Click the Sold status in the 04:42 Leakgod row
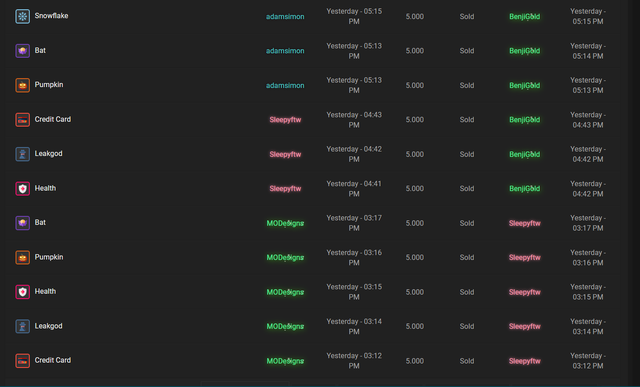The height and width of the screenshot is (387, 640). [x=467, y=154]
